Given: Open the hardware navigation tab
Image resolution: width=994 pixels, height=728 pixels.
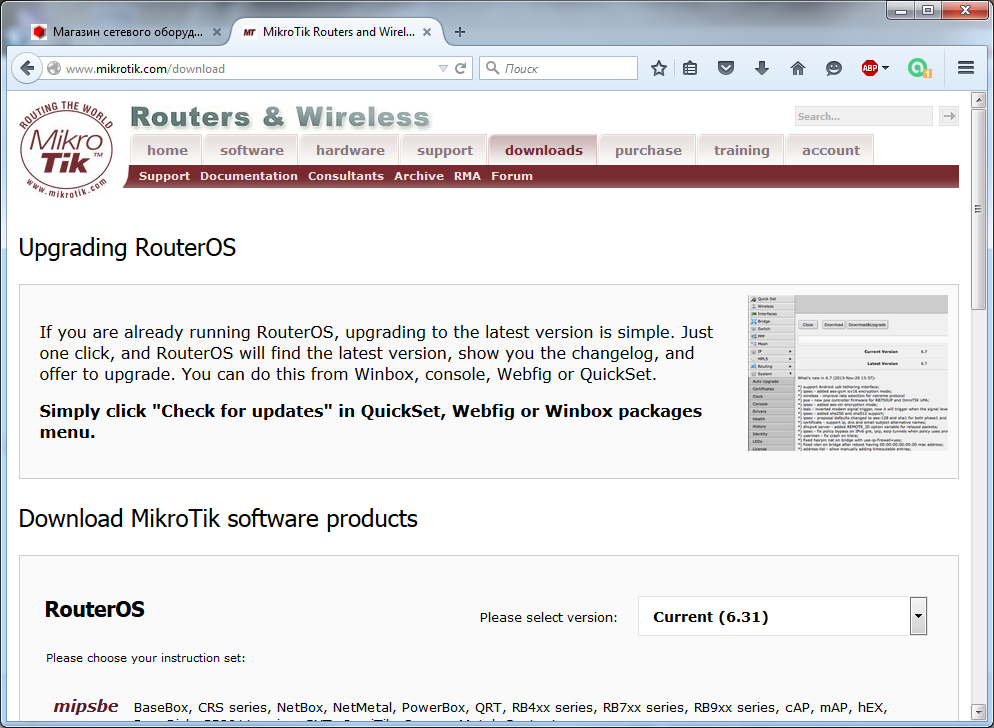Looking at the screenshot, I should 350,150.
